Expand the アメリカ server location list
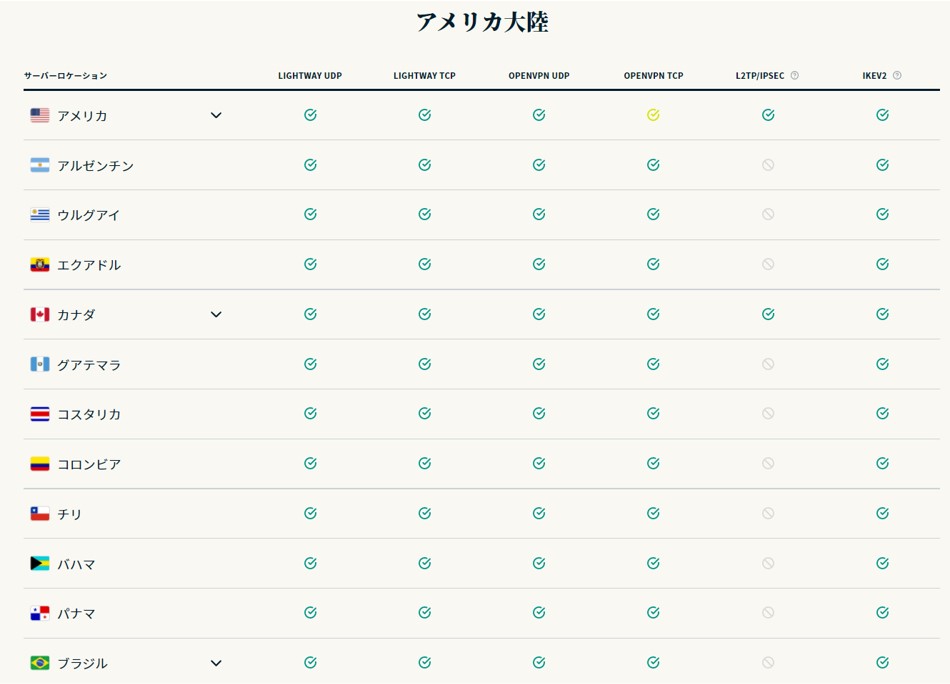 pyautogui.click(x=216, y=115)
